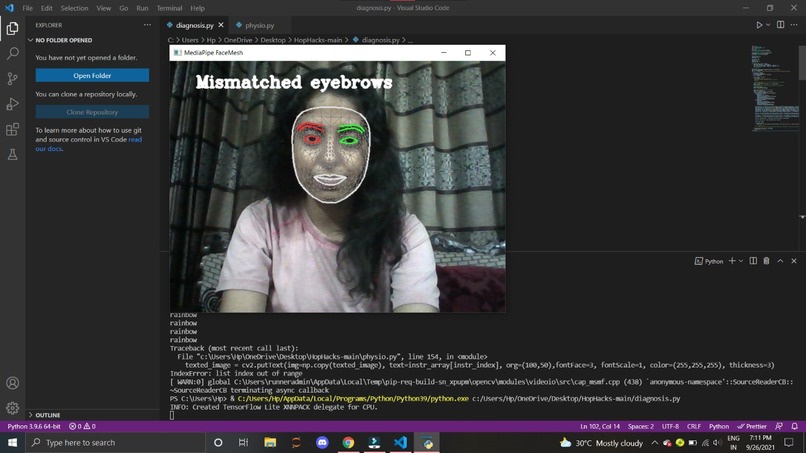Open Task View on the taskbar
The image size is (806, 453).
(244, 442)
